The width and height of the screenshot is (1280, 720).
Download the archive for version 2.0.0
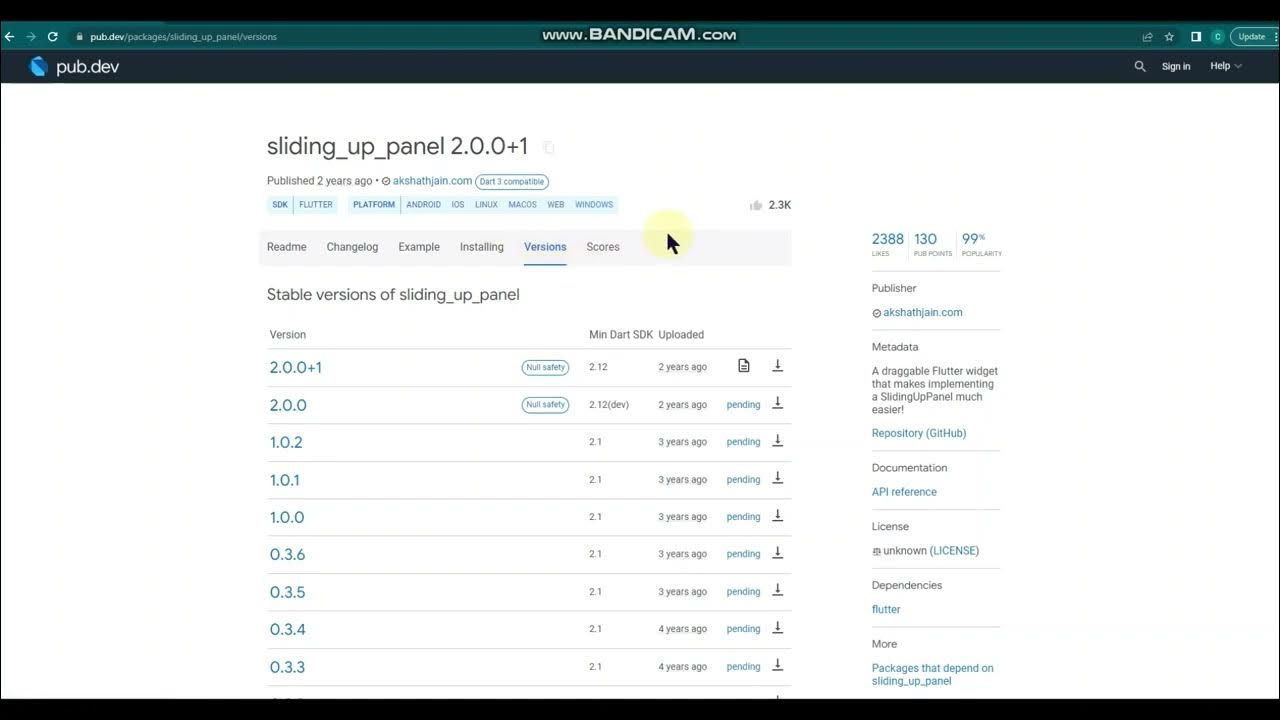point(777,404)
